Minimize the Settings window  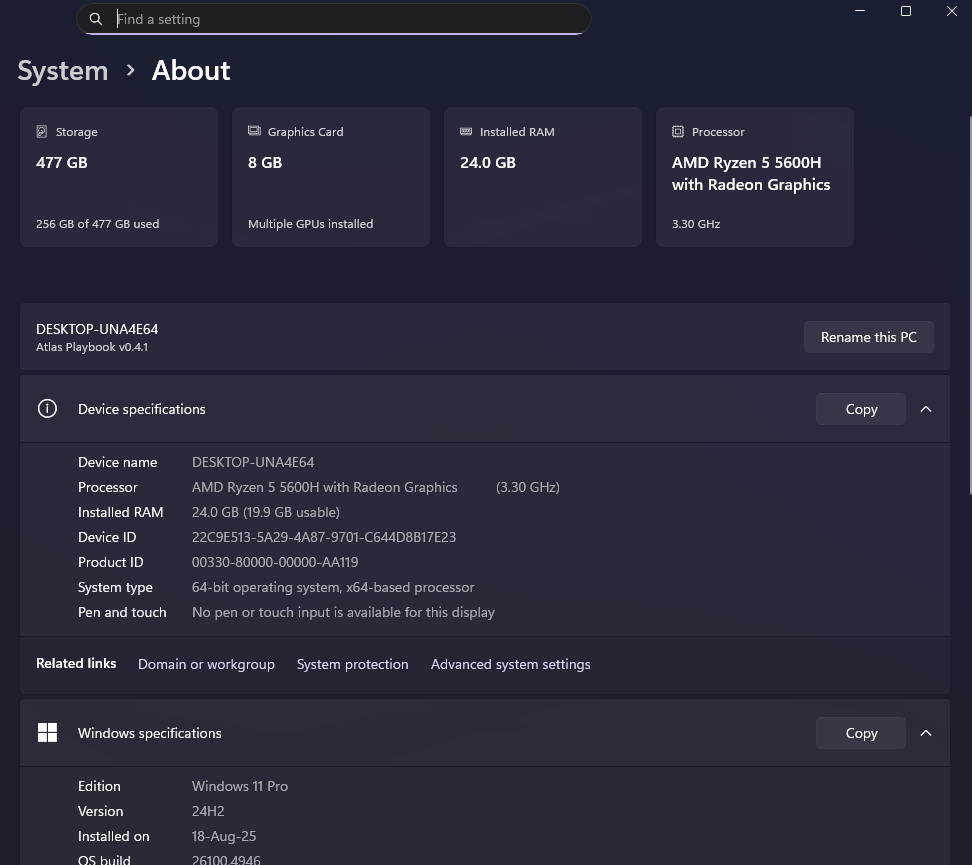[860, 11]
